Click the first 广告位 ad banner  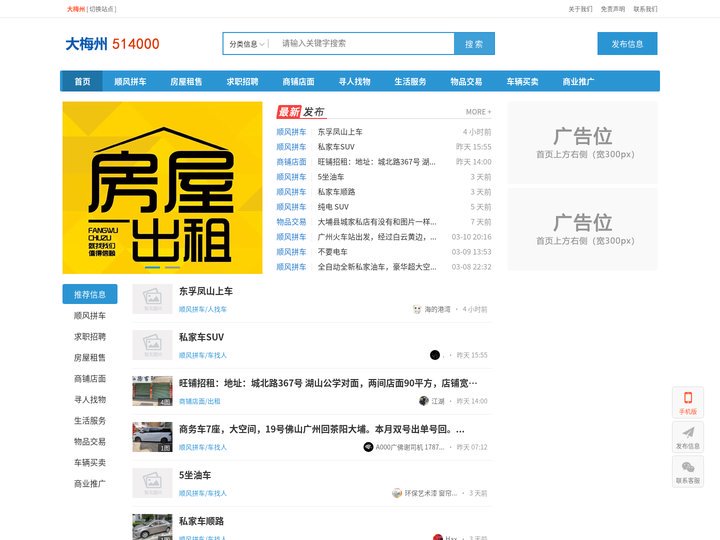point(583,143)
